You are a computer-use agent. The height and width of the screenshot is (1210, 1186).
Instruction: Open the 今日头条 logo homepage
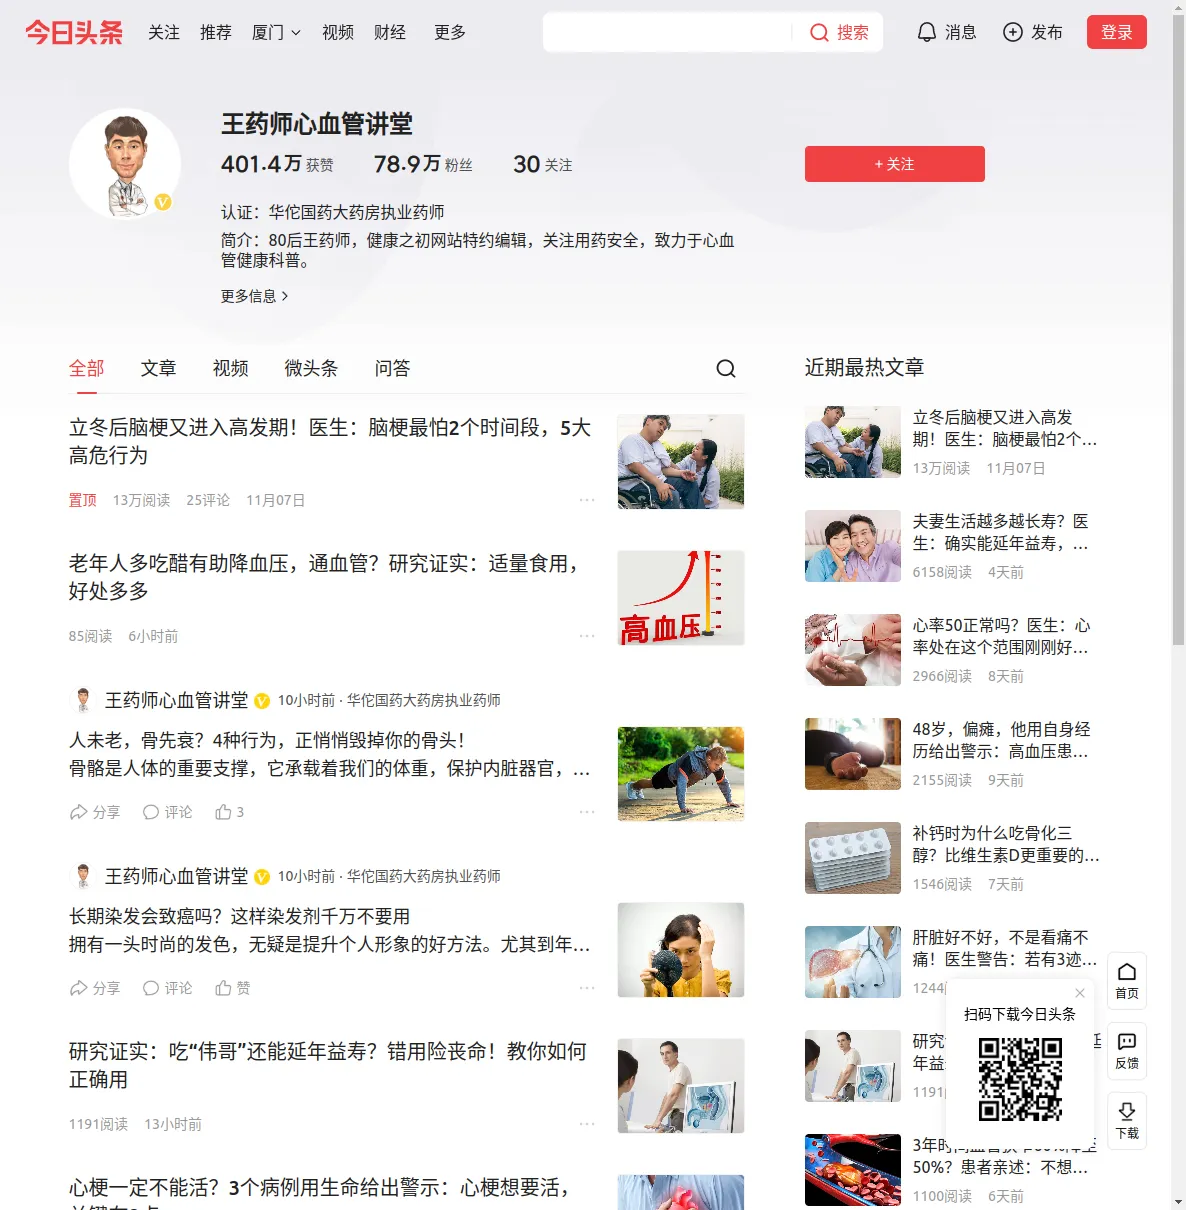[74, 33]
